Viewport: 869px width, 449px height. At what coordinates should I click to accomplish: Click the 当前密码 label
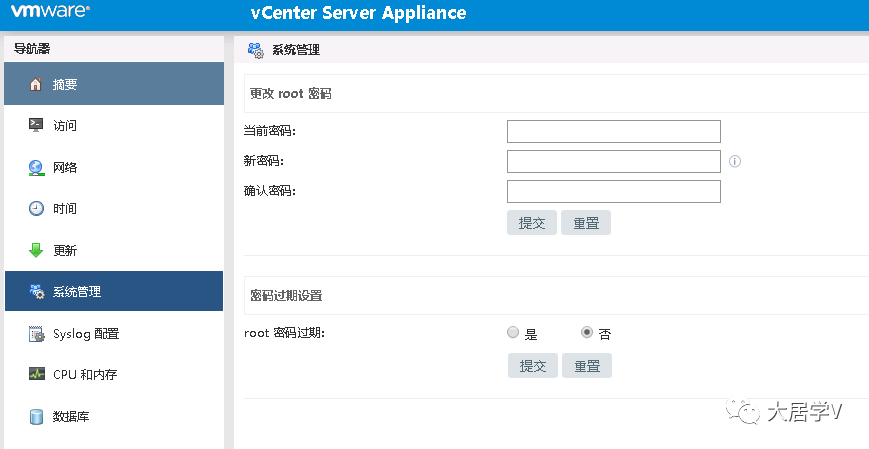270,131
